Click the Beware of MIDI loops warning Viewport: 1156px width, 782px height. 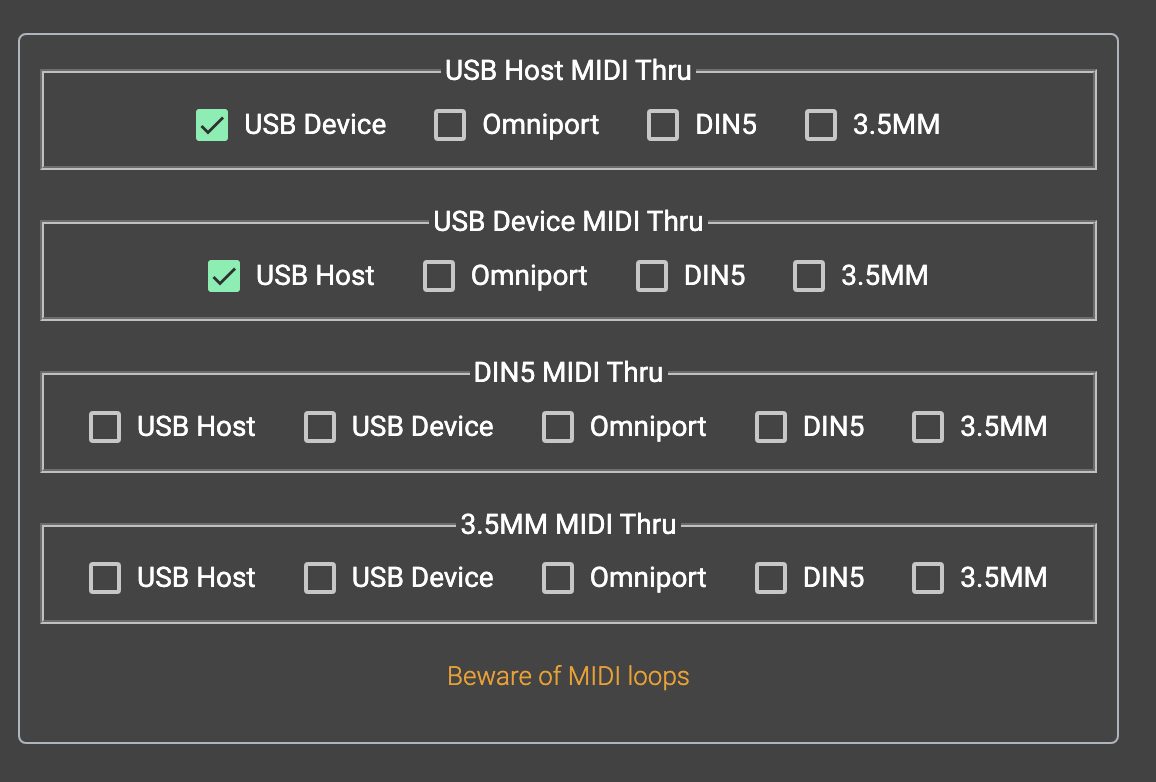(x=568, y=676)
